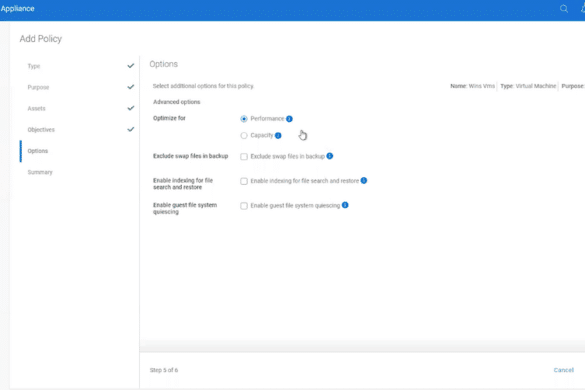Open info icon for Enable indexing option
Image resolution: width=585 pixels, height=390 pixels.
click(364, 181)
